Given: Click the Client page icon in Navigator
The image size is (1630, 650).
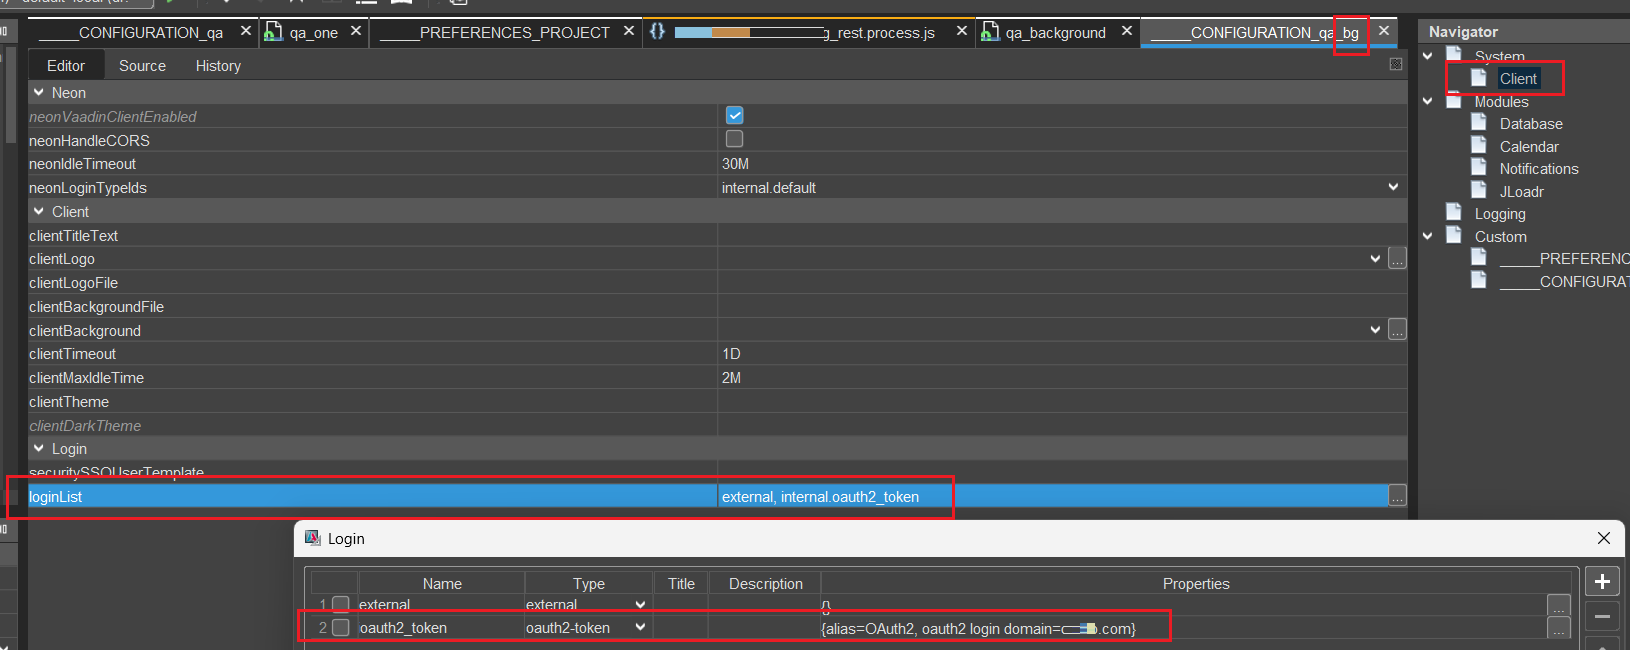Looking at the screenshot, I should point(1479,78).
